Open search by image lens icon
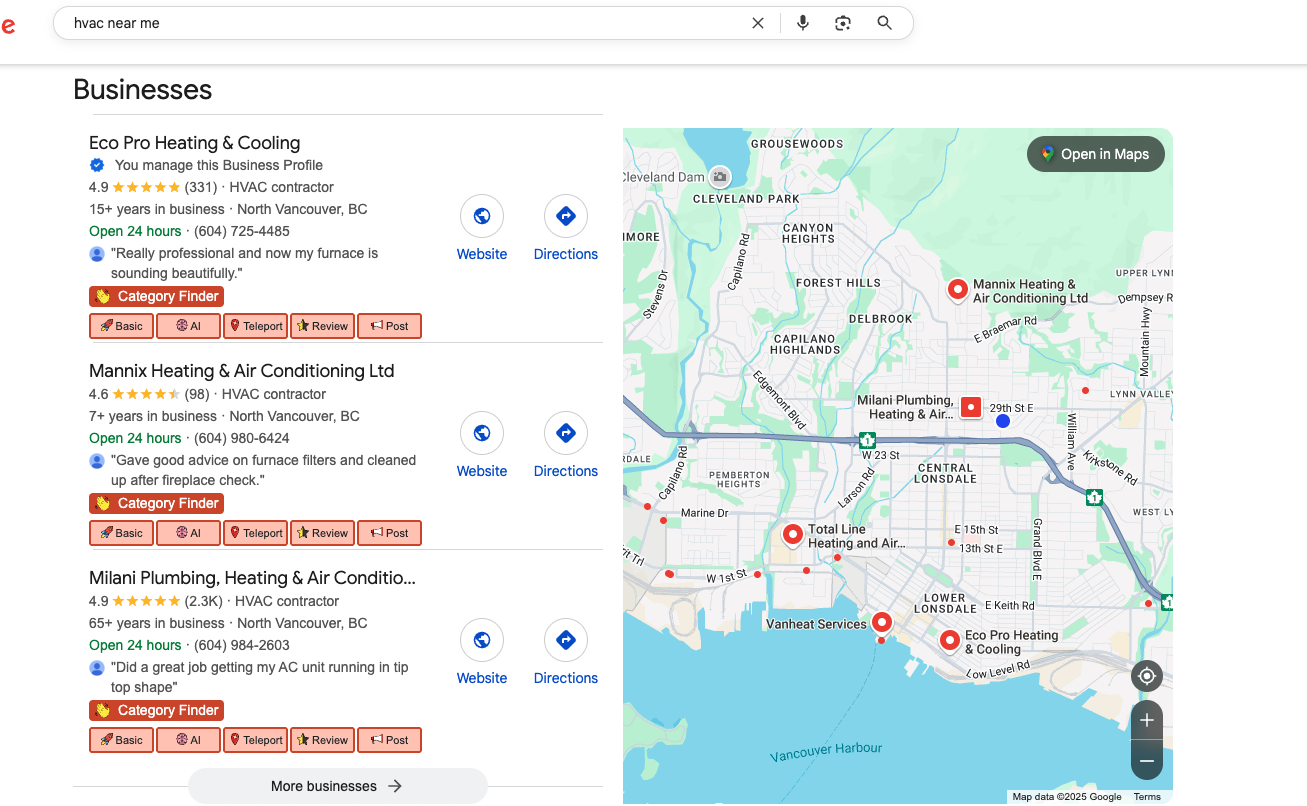The height and width of the screenshot is (806, 1307). [x=843, y=23]
